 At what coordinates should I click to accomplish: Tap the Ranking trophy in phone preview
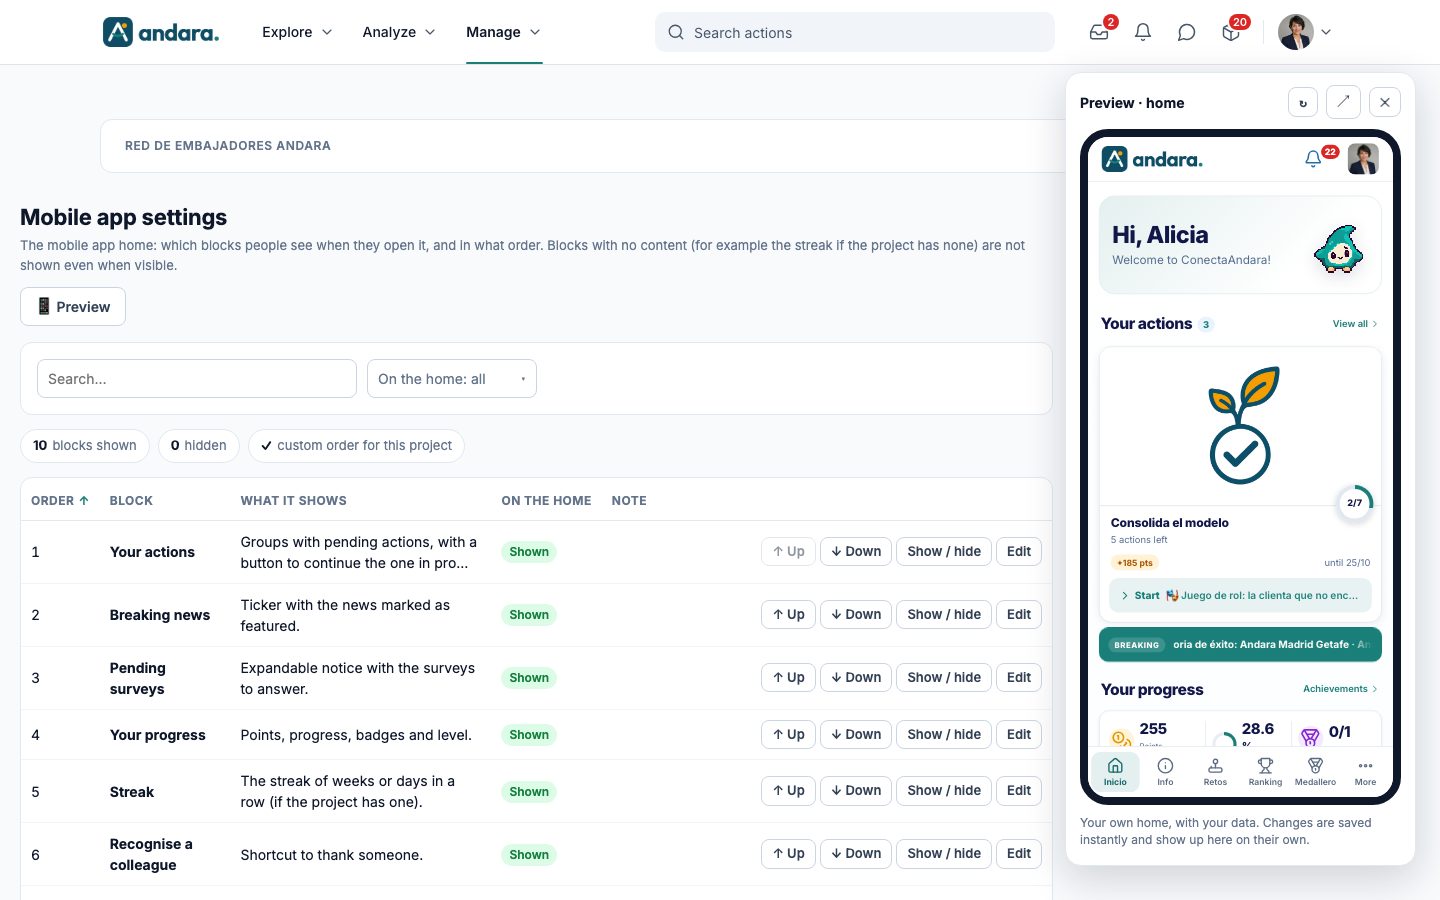click(x=1265, y=771)
